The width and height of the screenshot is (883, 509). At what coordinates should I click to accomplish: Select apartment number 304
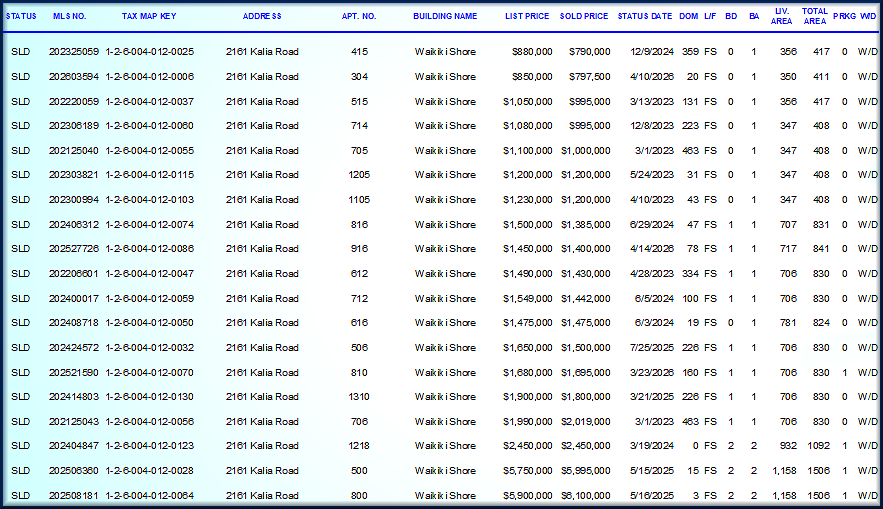(359, 77)
